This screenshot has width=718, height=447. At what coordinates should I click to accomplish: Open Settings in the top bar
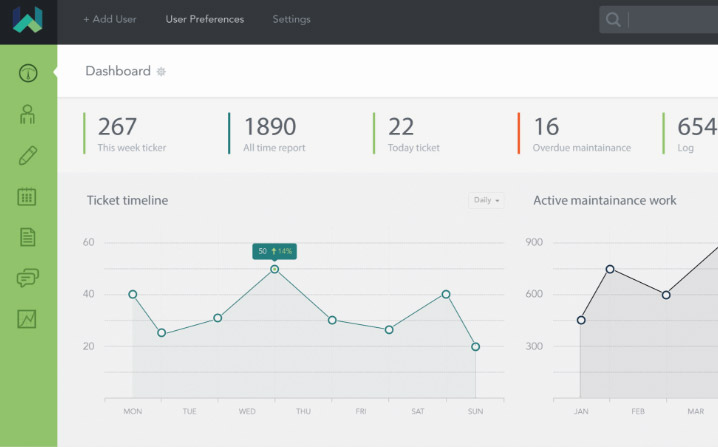(291, 19)
